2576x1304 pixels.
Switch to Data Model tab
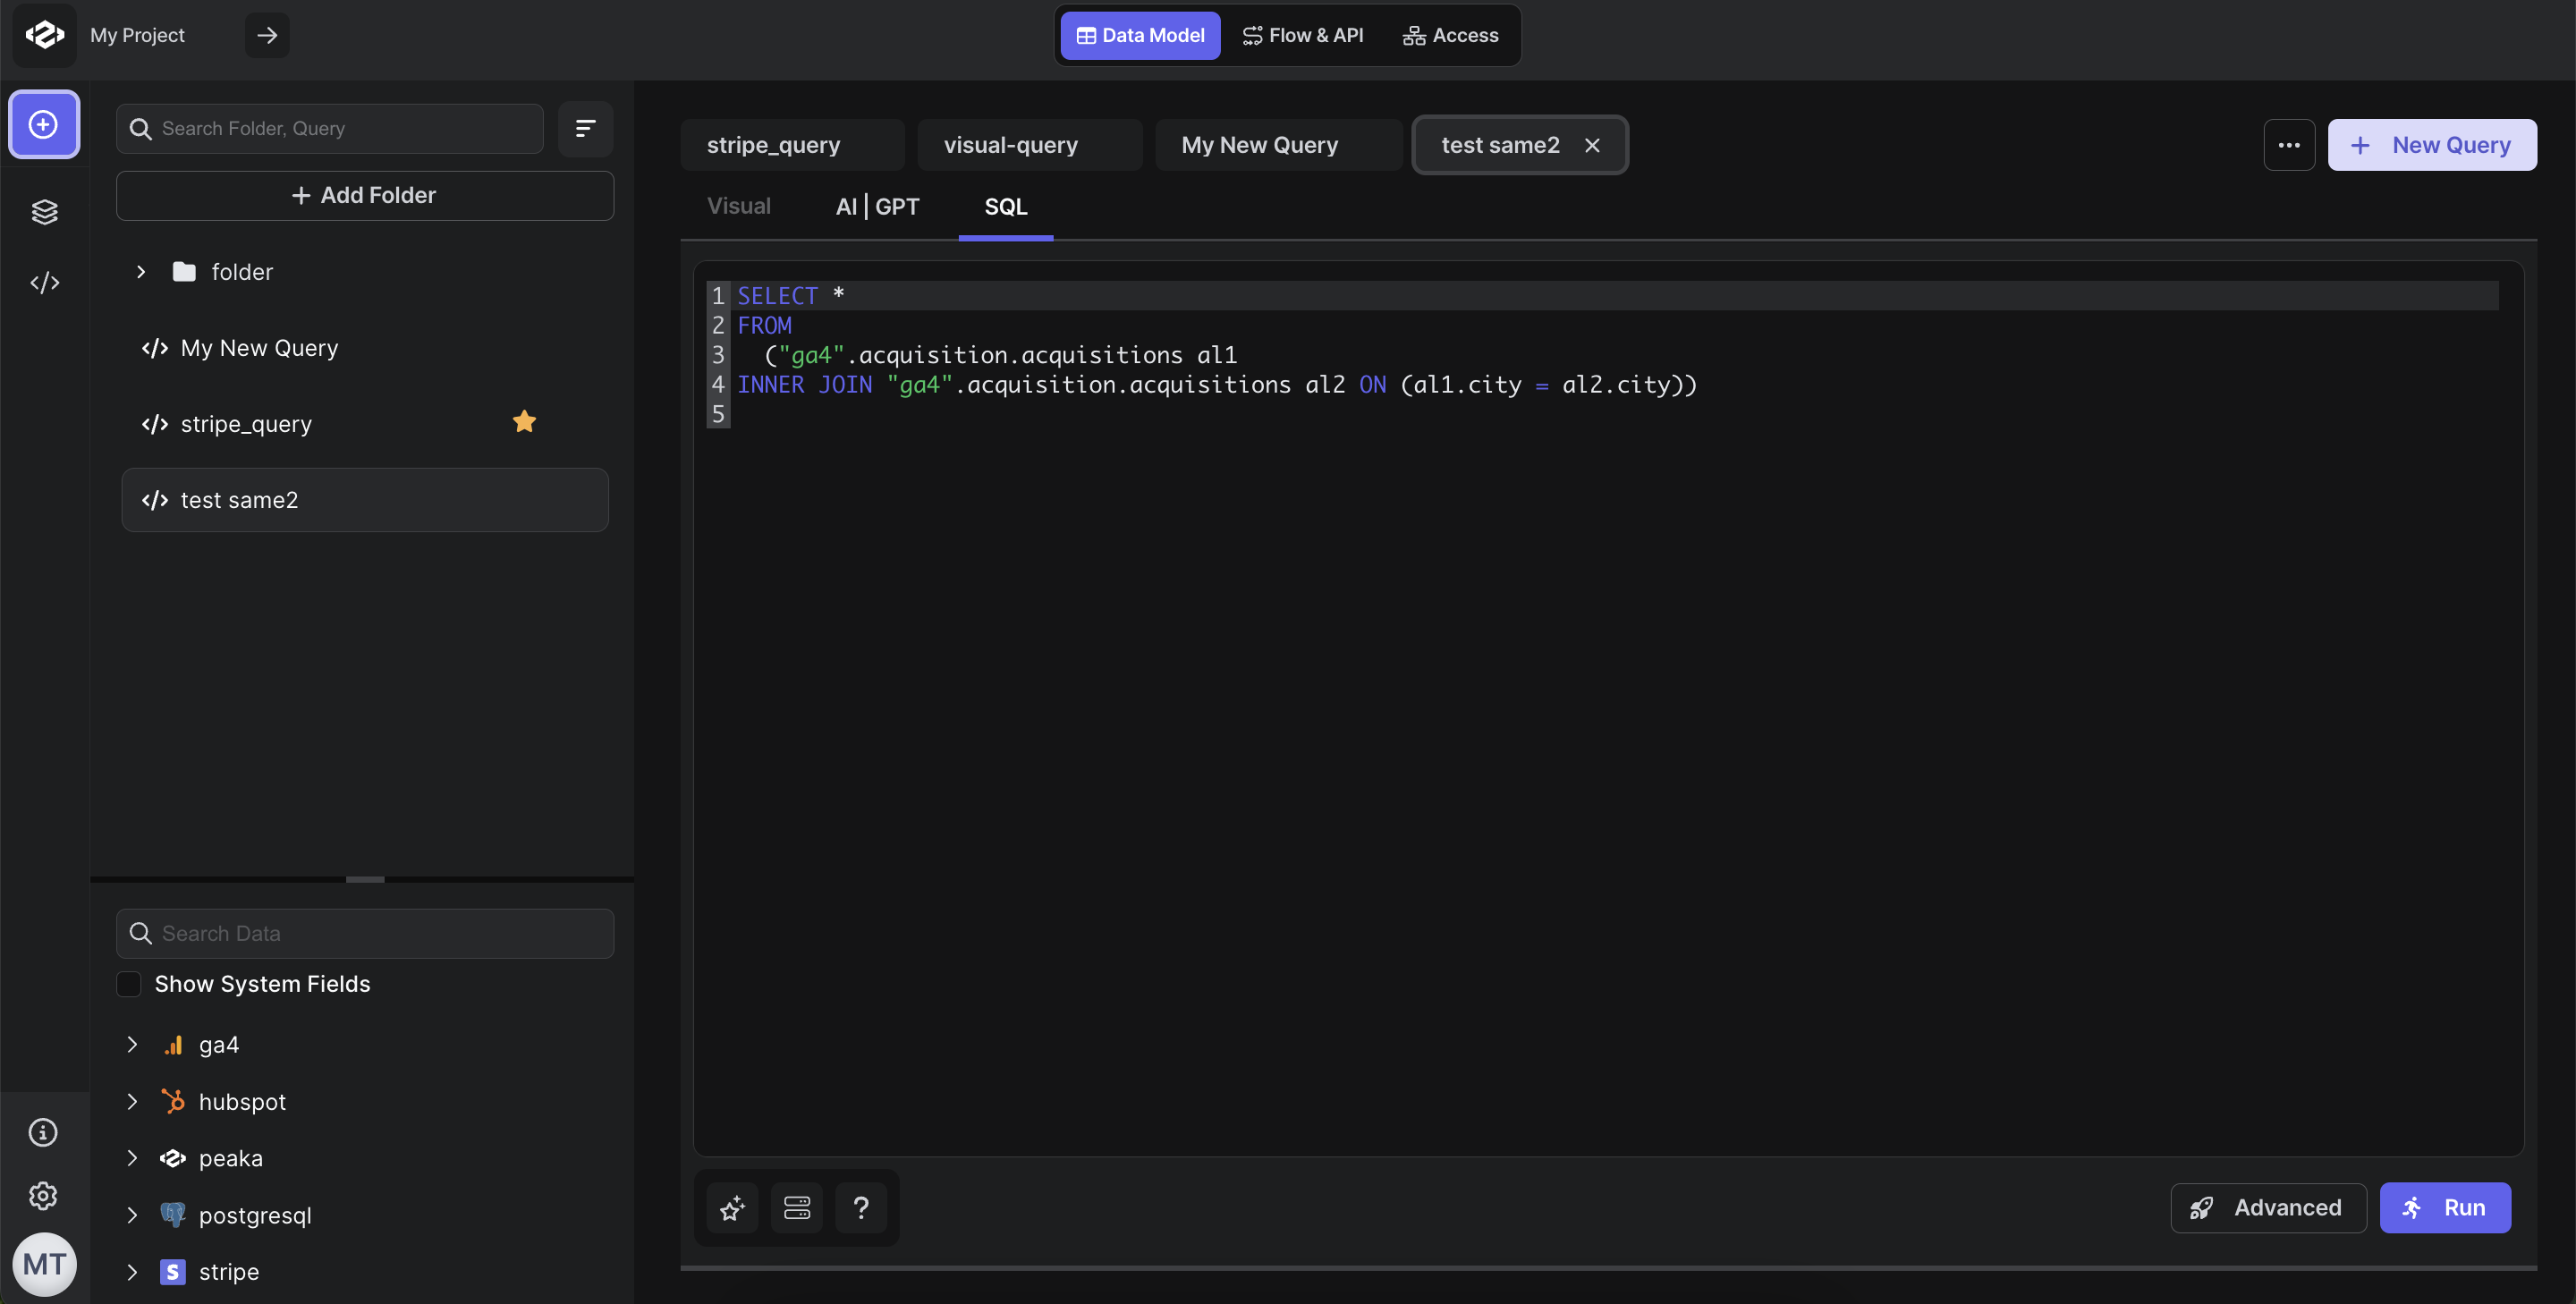tap(1140, 35)
